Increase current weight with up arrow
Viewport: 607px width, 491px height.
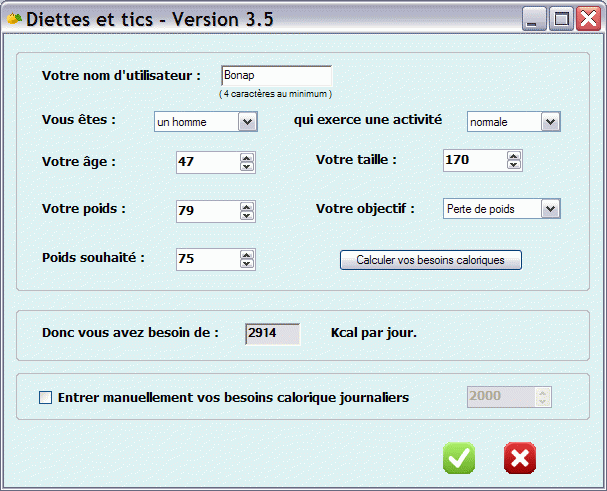coord(247,205)
